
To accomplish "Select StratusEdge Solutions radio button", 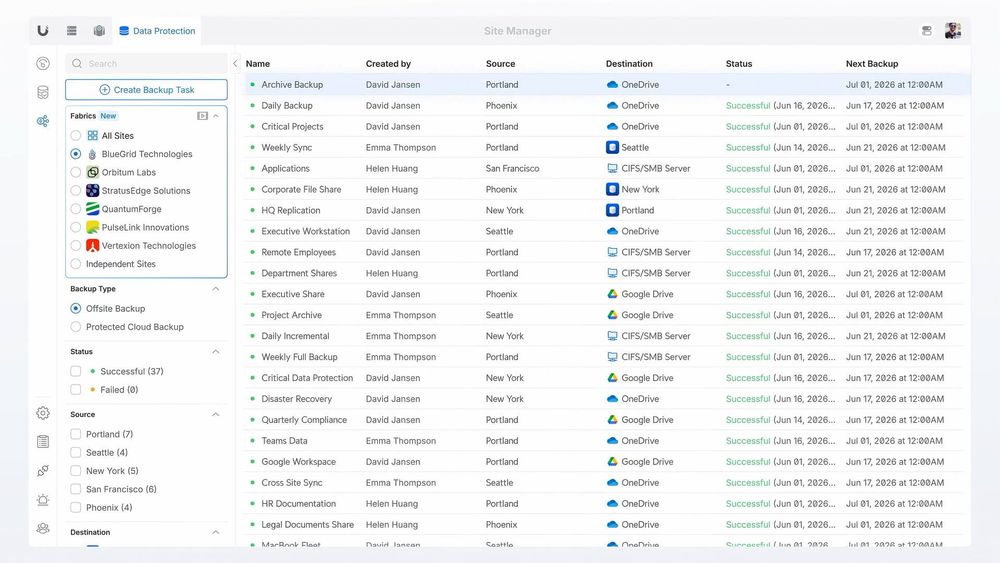I will click(76, 191).
